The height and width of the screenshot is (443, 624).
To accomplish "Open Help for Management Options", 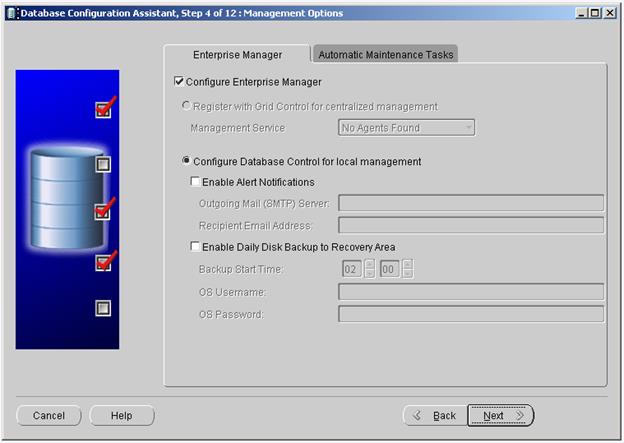I will [x=122, y=416].
